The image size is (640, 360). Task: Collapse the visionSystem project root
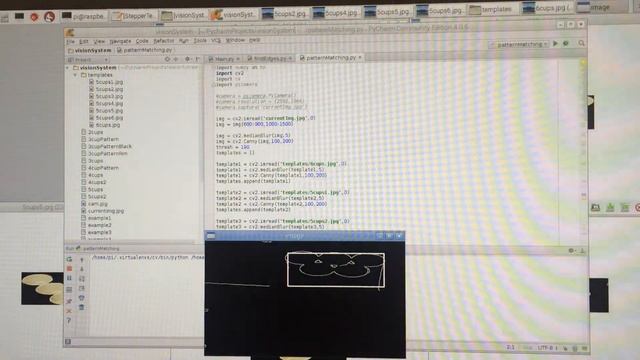(x=68, y=68)
